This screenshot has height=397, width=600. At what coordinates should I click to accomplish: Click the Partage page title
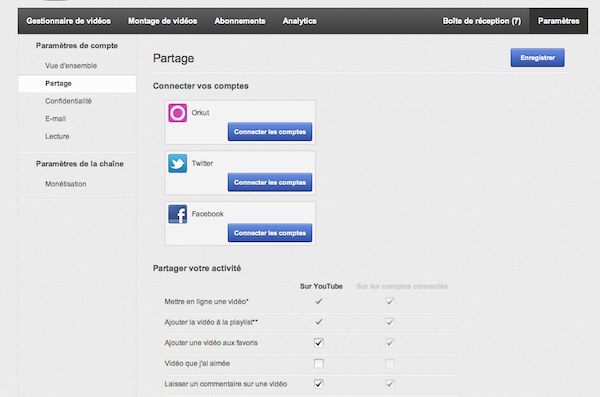[173, 59]
